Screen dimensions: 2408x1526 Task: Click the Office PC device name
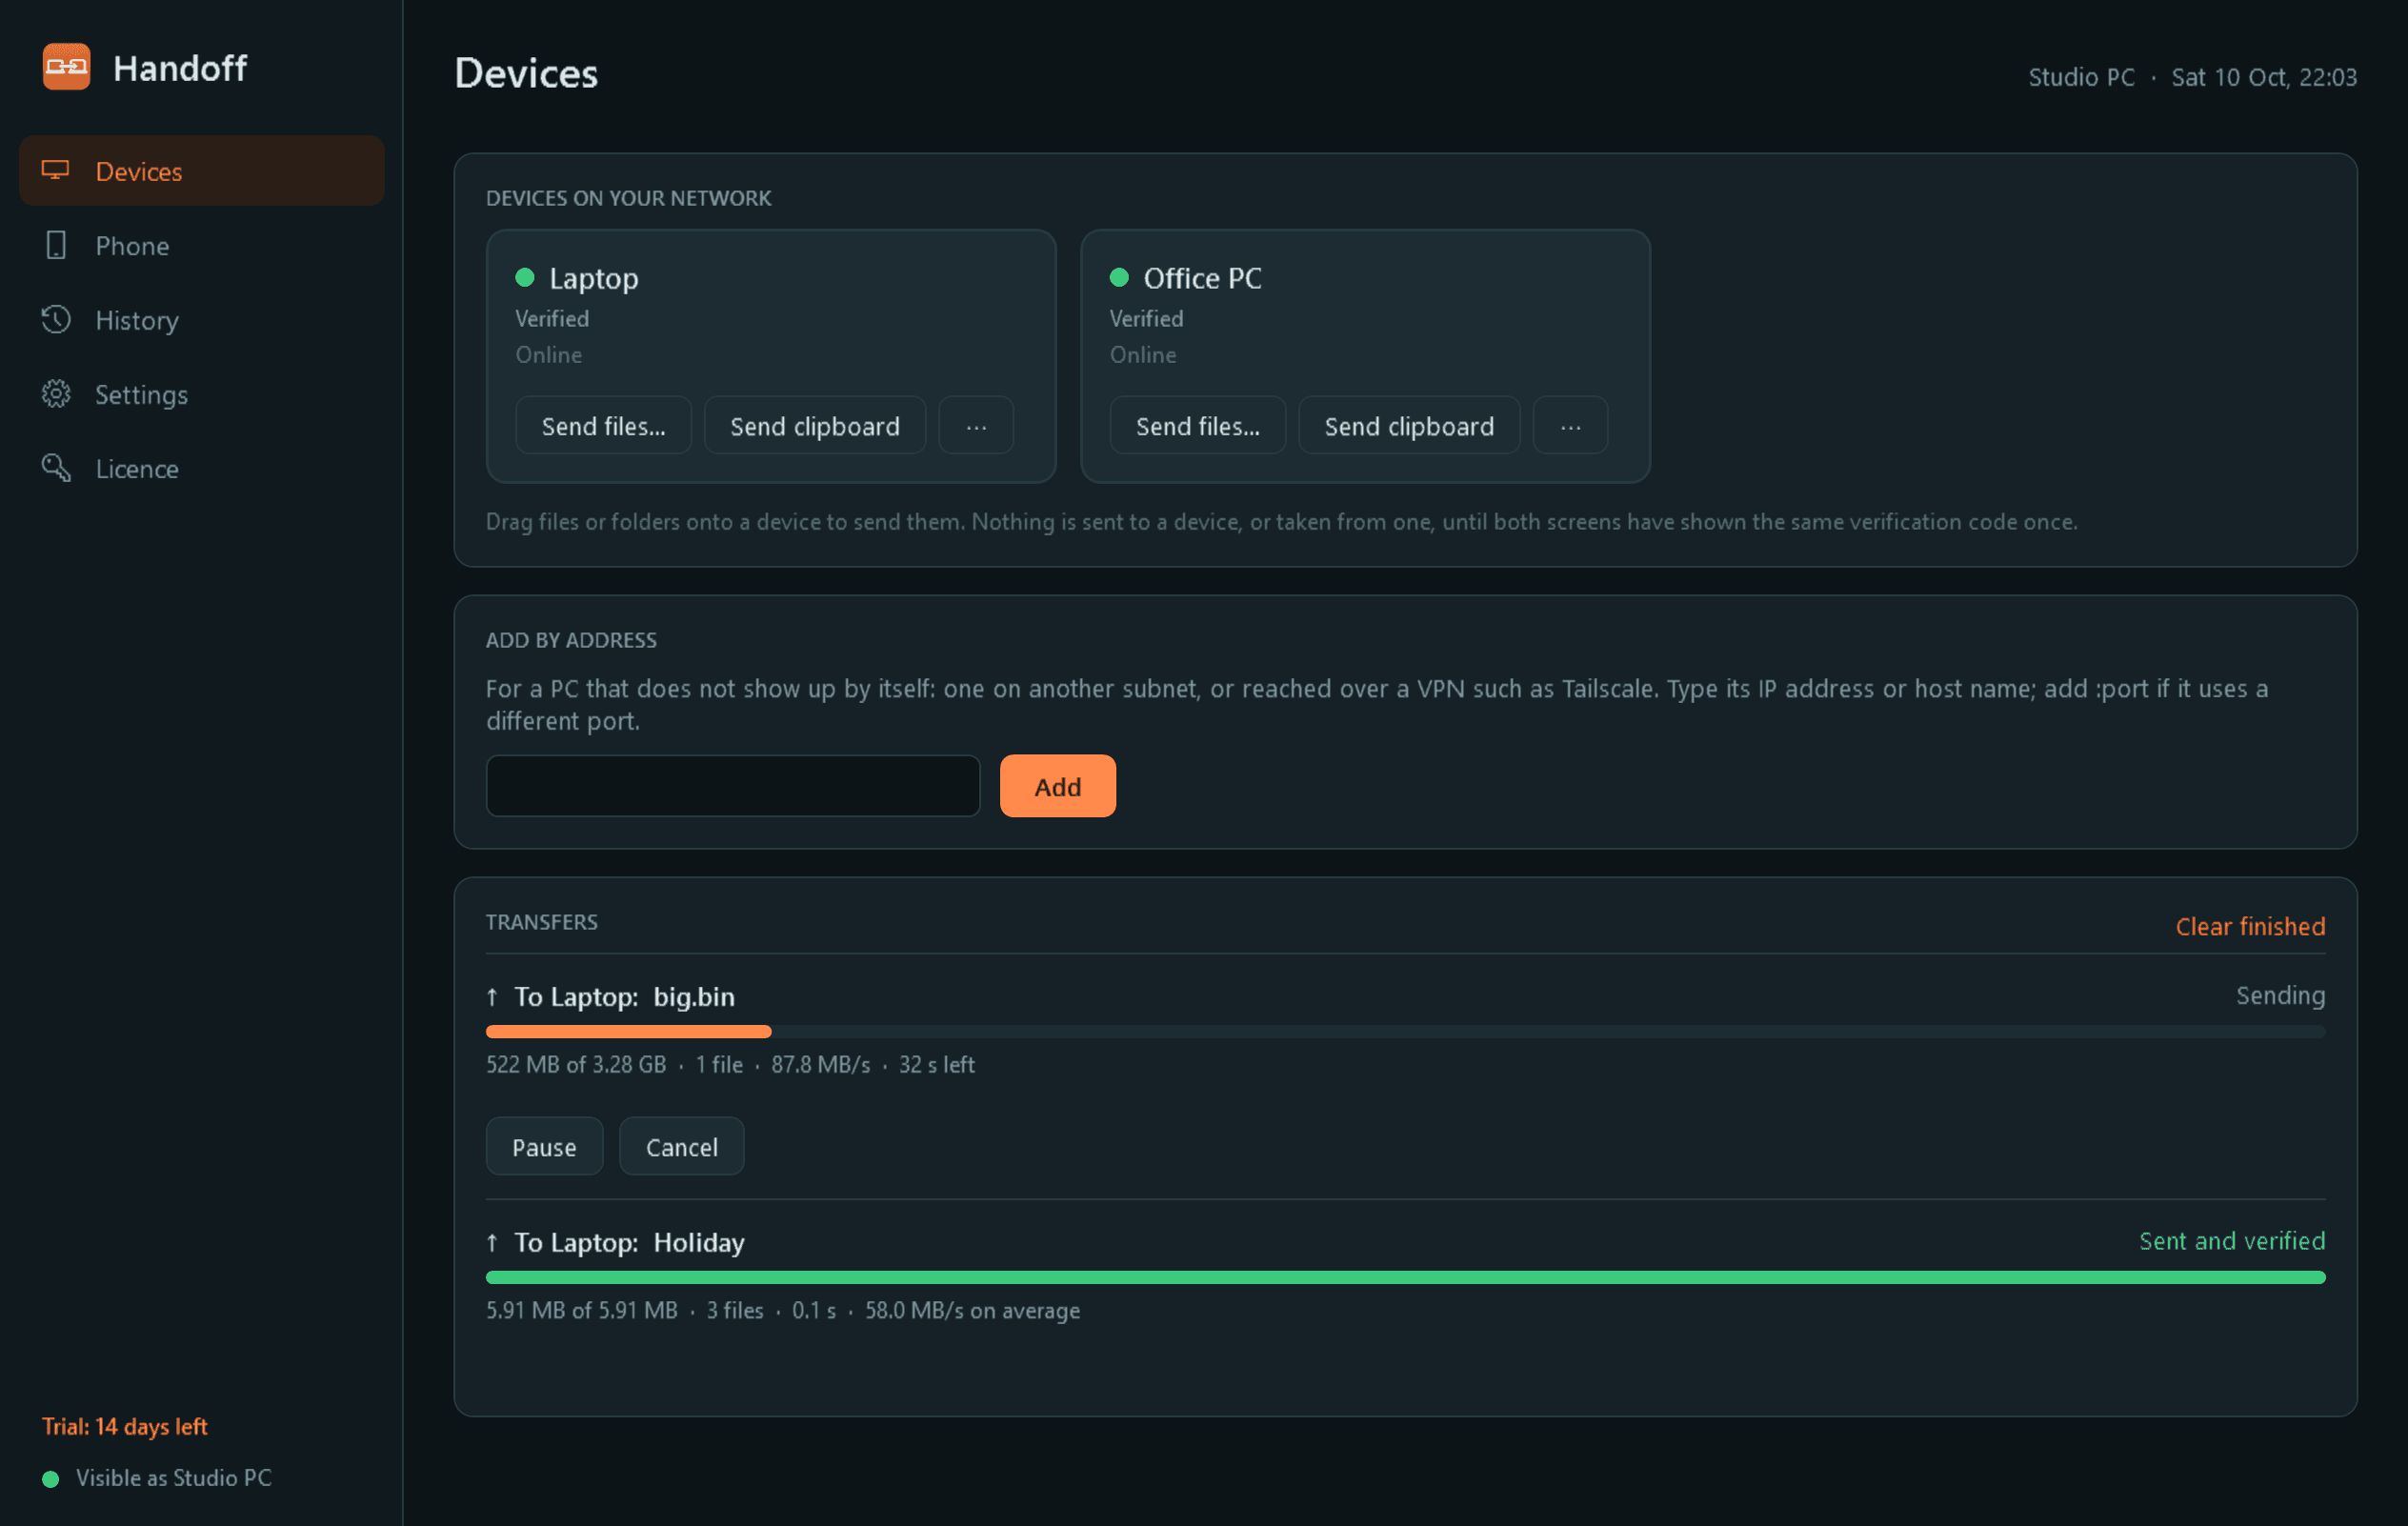1203,278
